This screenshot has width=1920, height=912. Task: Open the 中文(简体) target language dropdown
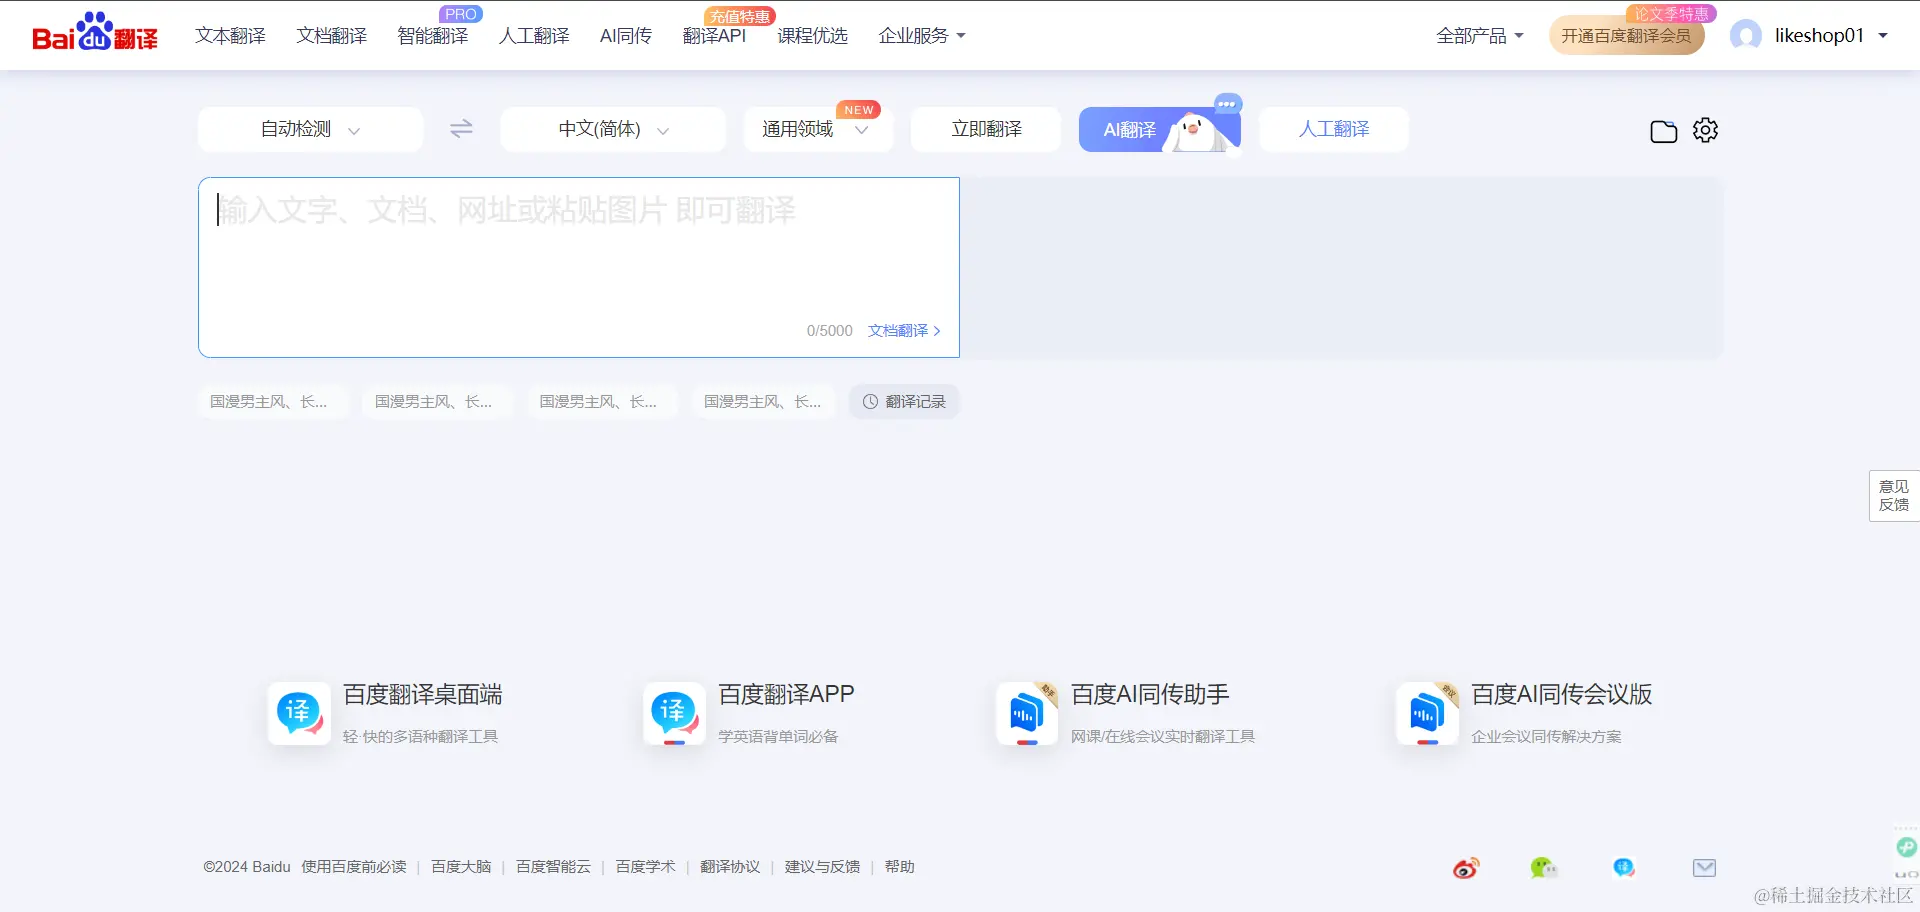pyautogui.click(x=613, y=129)
